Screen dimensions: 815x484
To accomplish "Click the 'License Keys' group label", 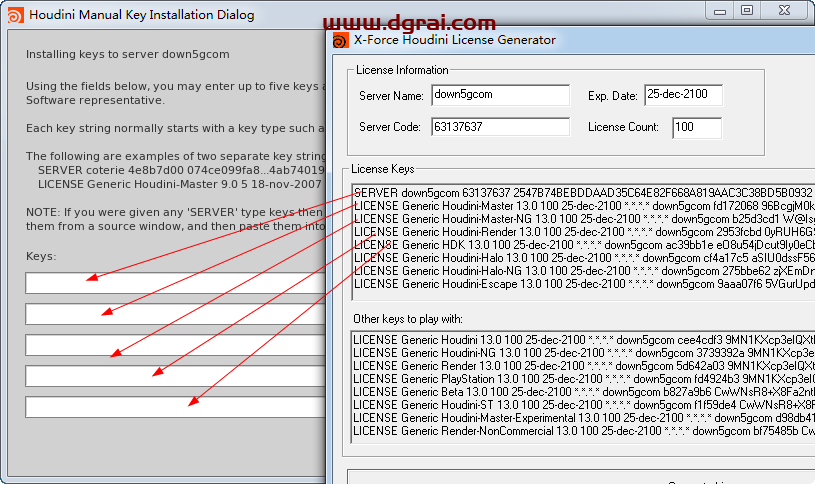I will coord(383,169).
